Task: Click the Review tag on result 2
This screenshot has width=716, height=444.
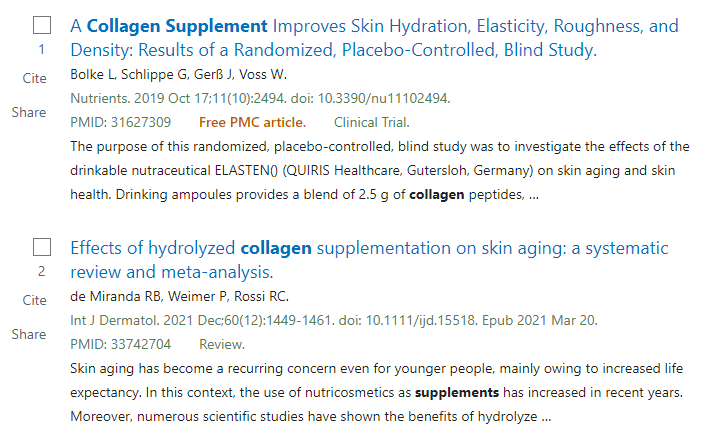Action: [x=222, y=344]
